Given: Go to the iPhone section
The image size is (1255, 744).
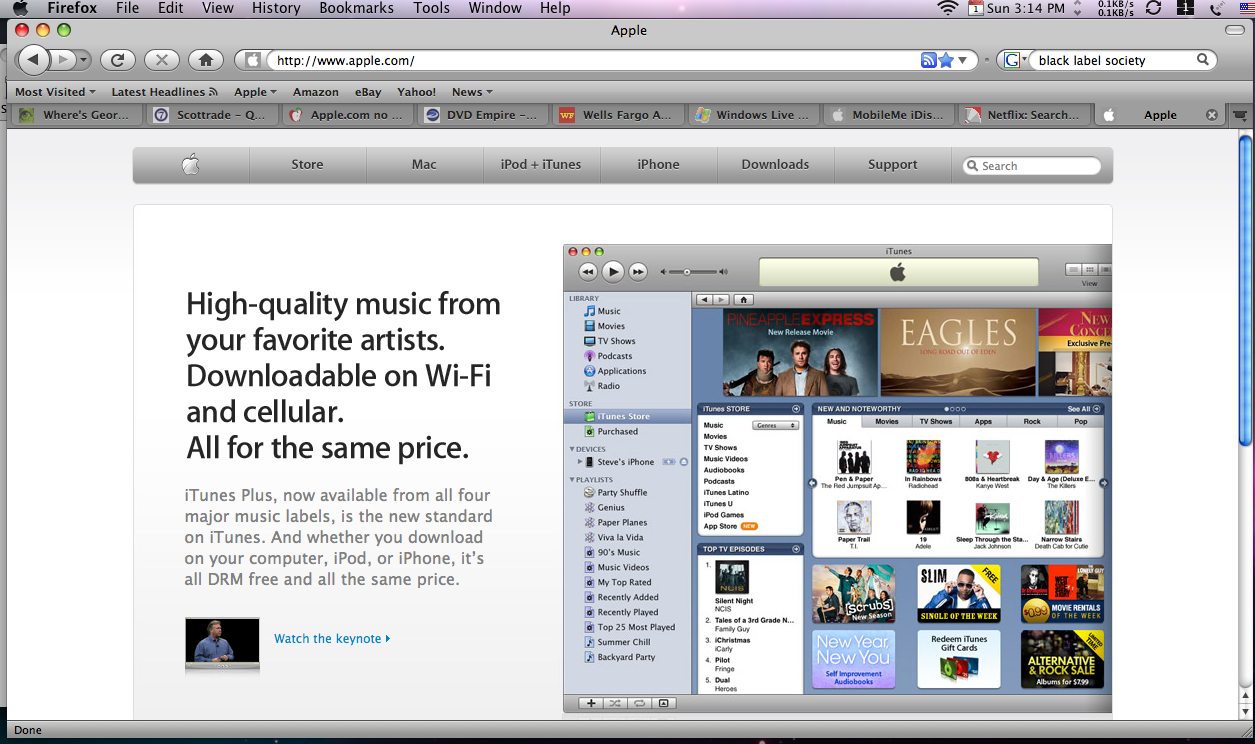Looking at the screenshot, I should coord(658,165).
